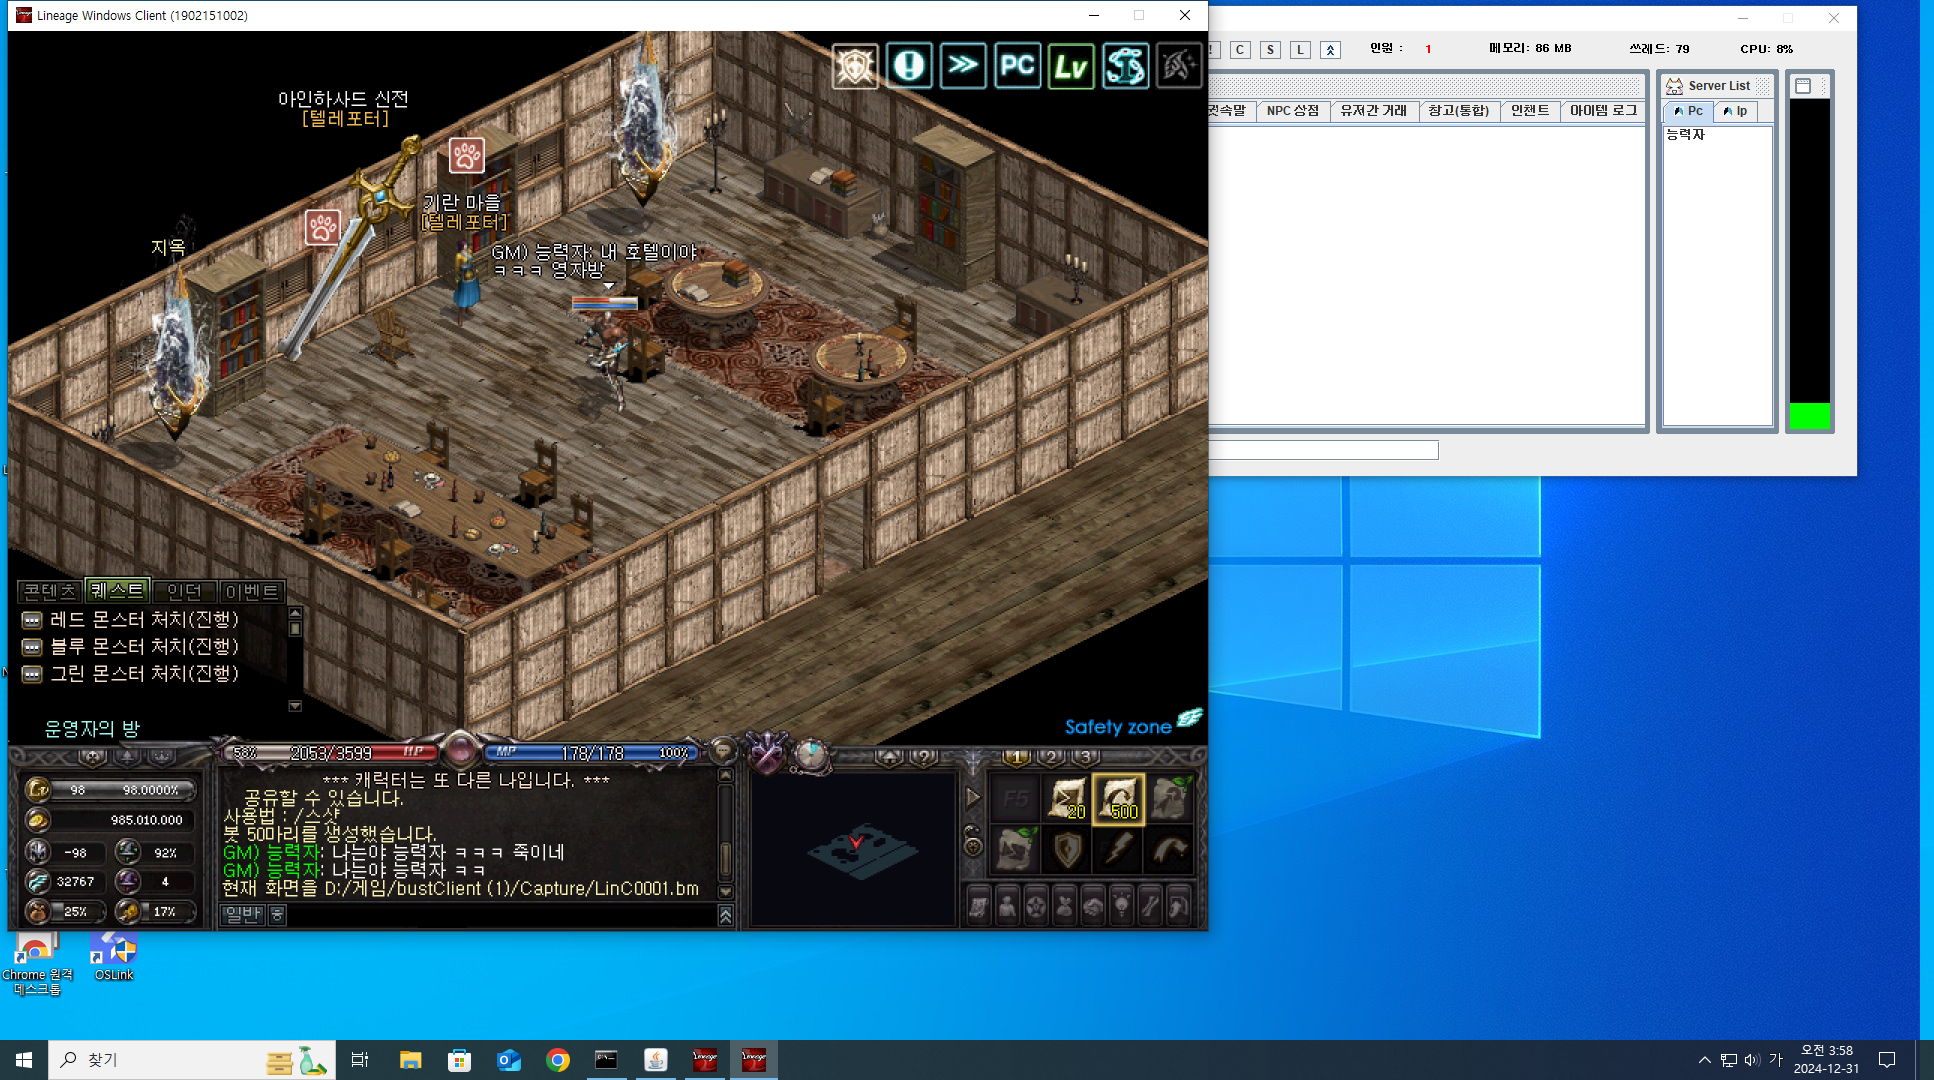The width and height of the screenshot is (1934, 1080).
Task: Open the 아이템 로그 tab
Action: [x=1603, y=111]
